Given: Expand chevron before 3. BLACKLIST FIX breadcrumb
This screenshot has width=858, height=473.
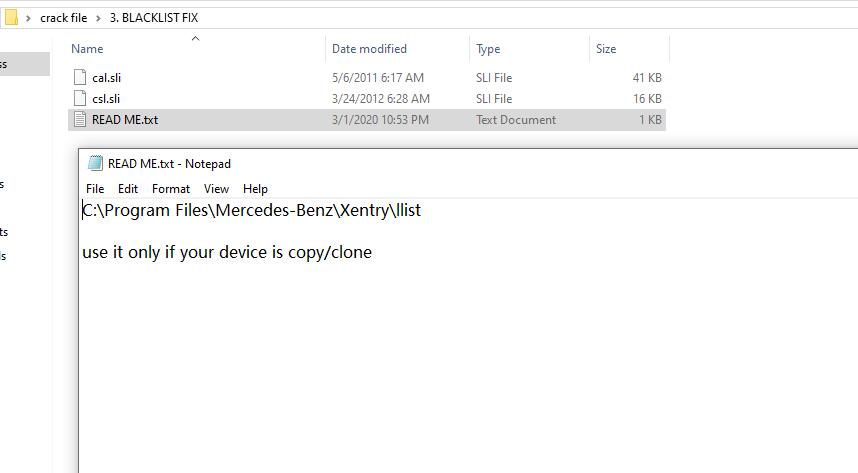Looking at the screenshot, I should pyautogui.click(x=98, y=18).
